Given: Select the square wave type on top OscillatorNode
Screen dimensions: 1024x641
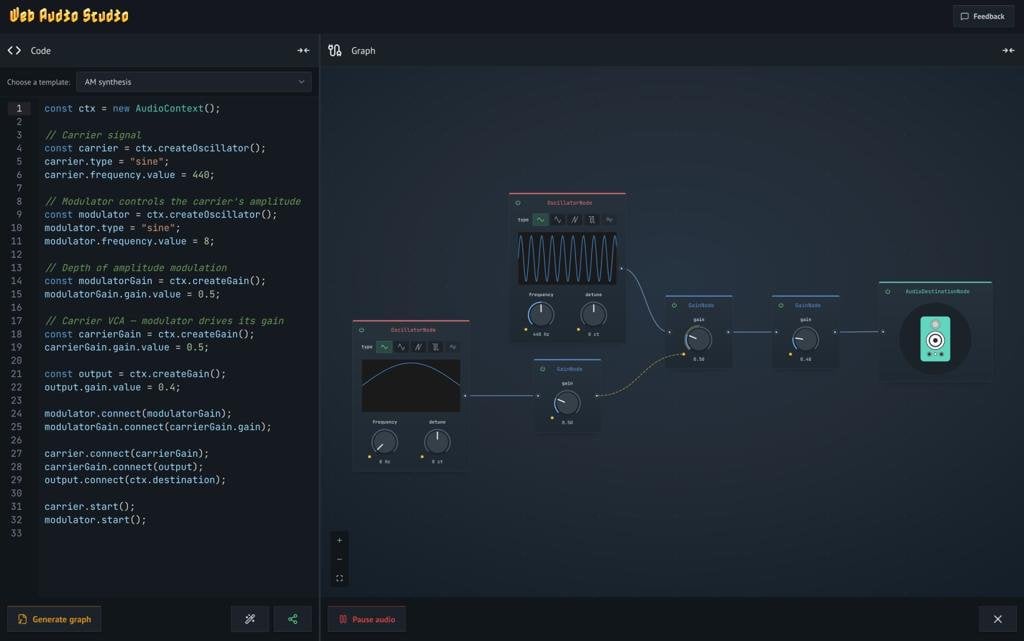Looking at the screenshot, I should (x=592, y=219).
